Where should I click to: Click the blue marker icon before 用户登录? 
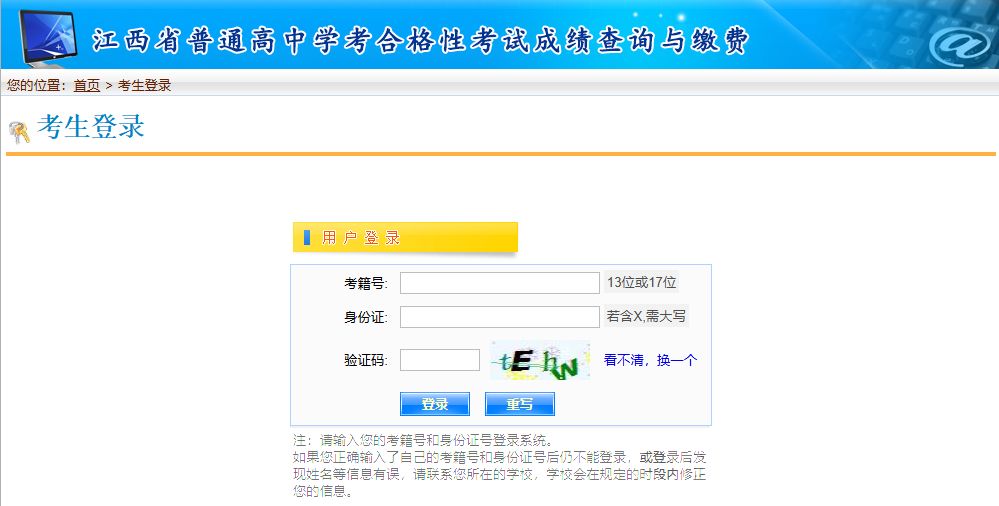(307, 238)
